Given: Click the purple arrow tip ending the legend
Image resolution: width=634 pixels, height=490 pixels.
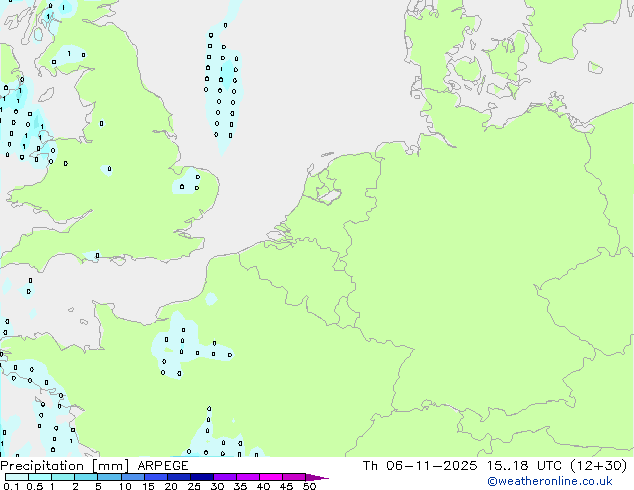Looking at the screenshot, I should coord(317,477).
